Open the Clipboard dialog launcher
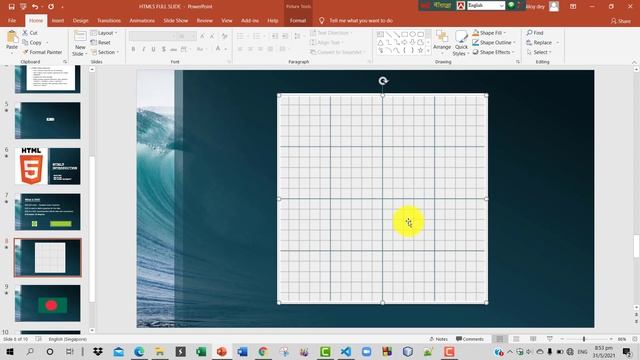 [x=65, y=62]
